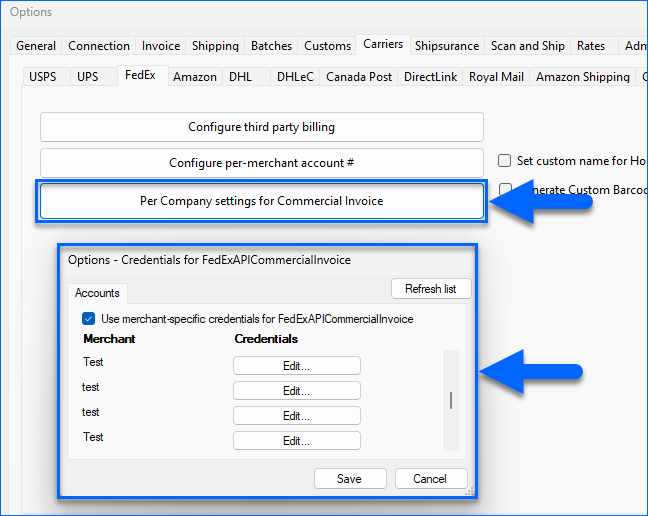Switch to the Connection tab
Viewport: 648px width, 516px height.
tap(99, 45)
